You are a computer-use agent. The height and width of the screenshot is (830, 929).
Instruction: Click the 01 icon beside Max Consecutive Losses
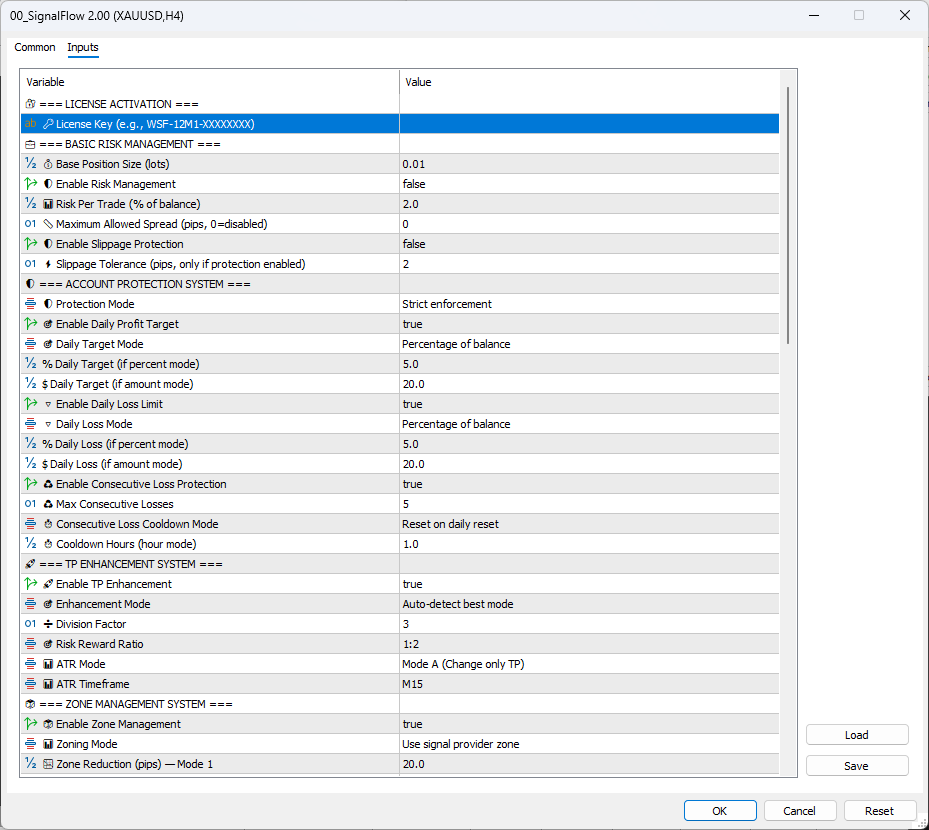click(28, 503)
